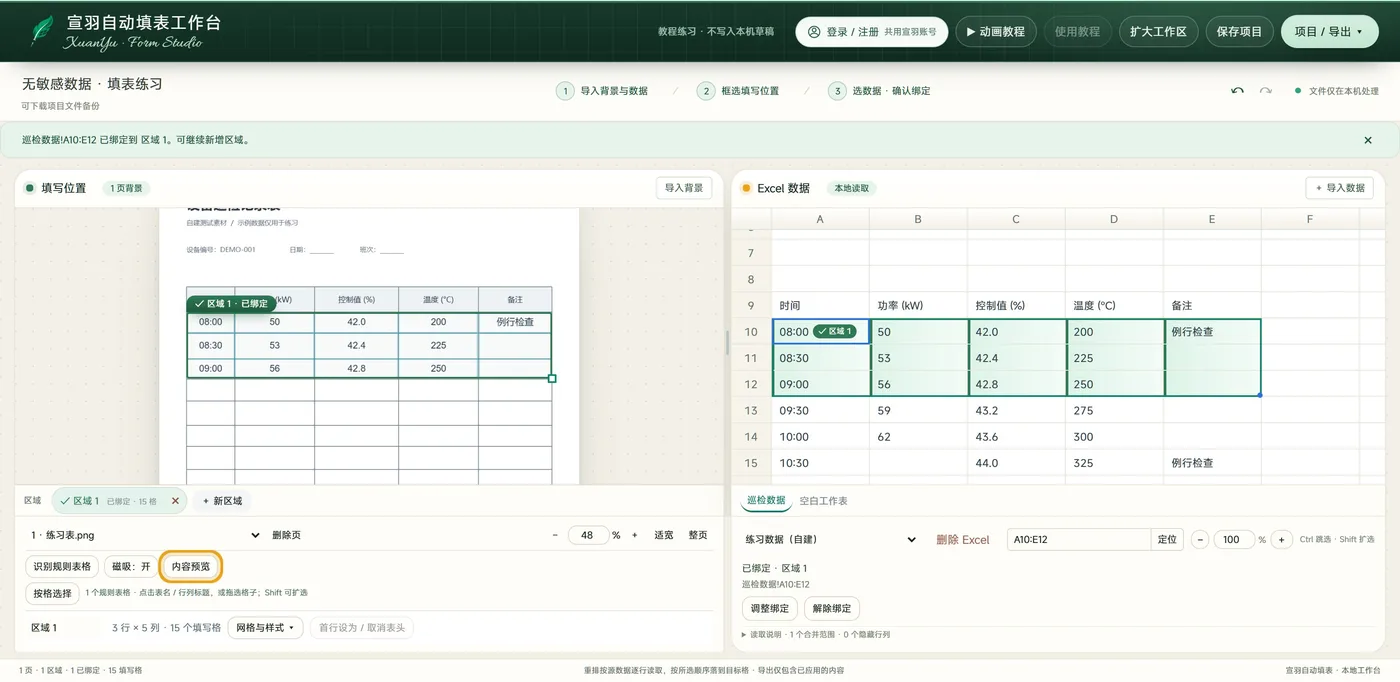
Task: Click Excel cell 325 in row 15
Action: [1114, 463]
